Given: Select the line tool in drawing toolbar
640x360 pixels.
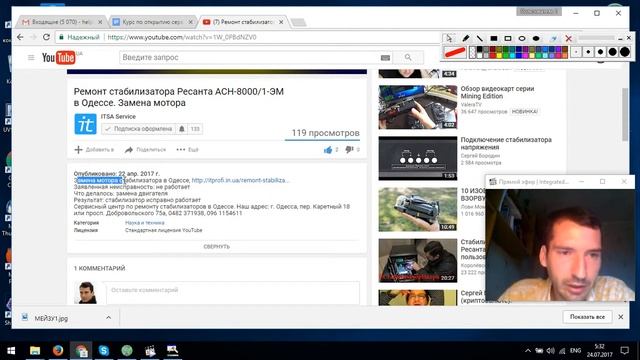Looking at the screenshot, I should pyautogui.click(x=480, y=38).
